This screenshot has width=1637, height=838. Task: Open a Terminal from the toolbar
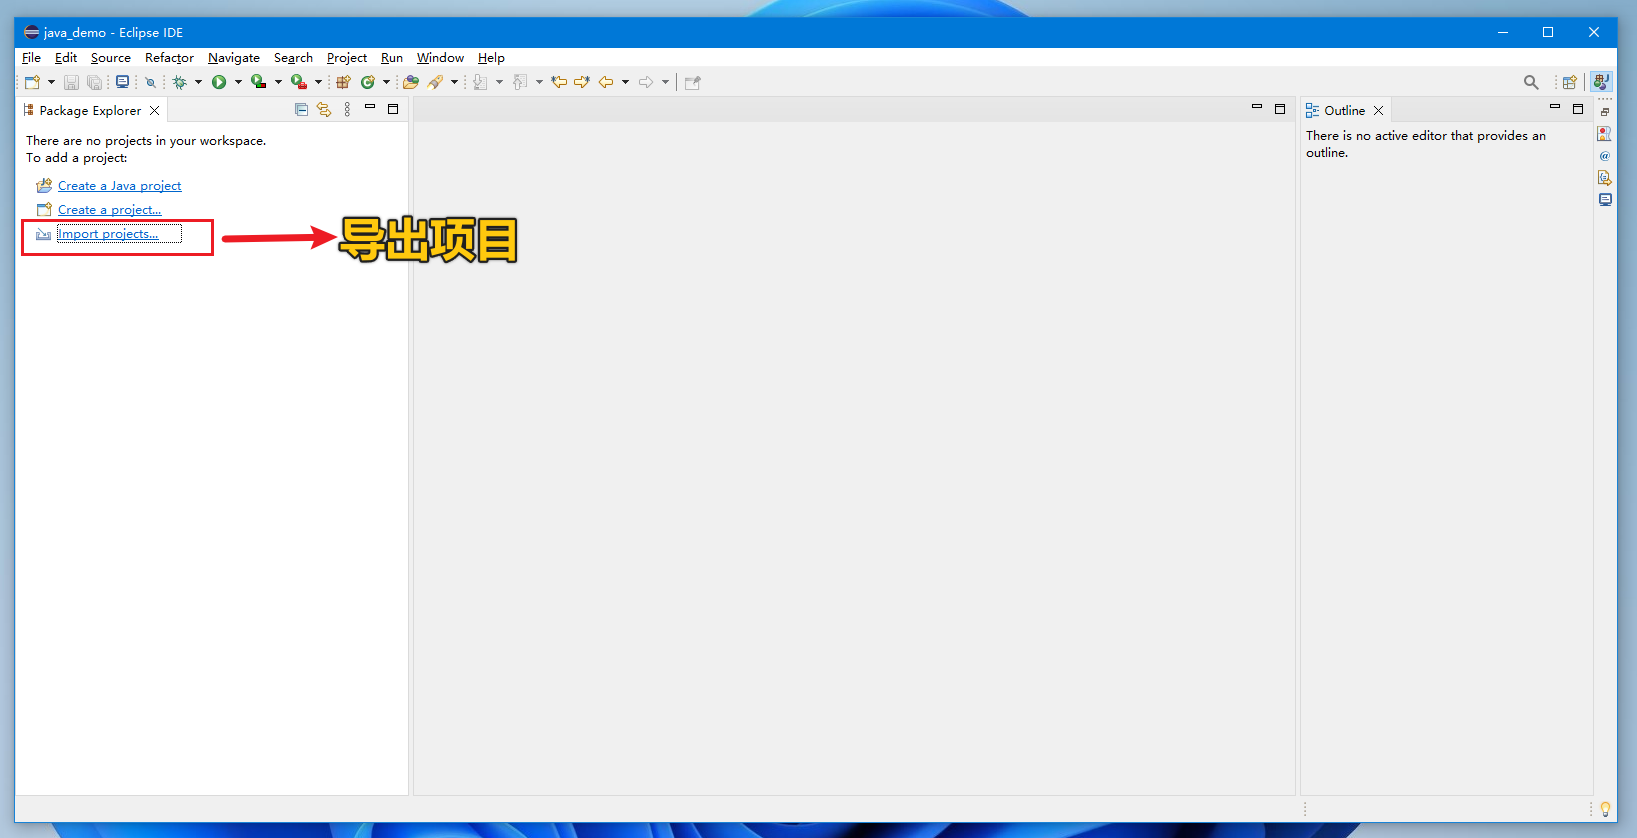(x=122, y=82)
